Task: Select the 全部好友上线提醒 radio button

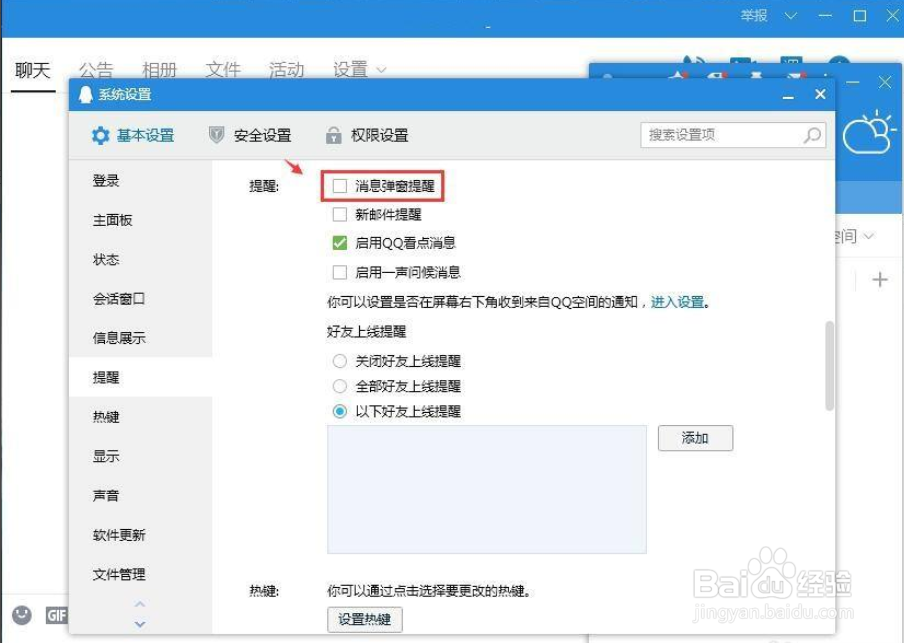Action: tap(338, 386)
